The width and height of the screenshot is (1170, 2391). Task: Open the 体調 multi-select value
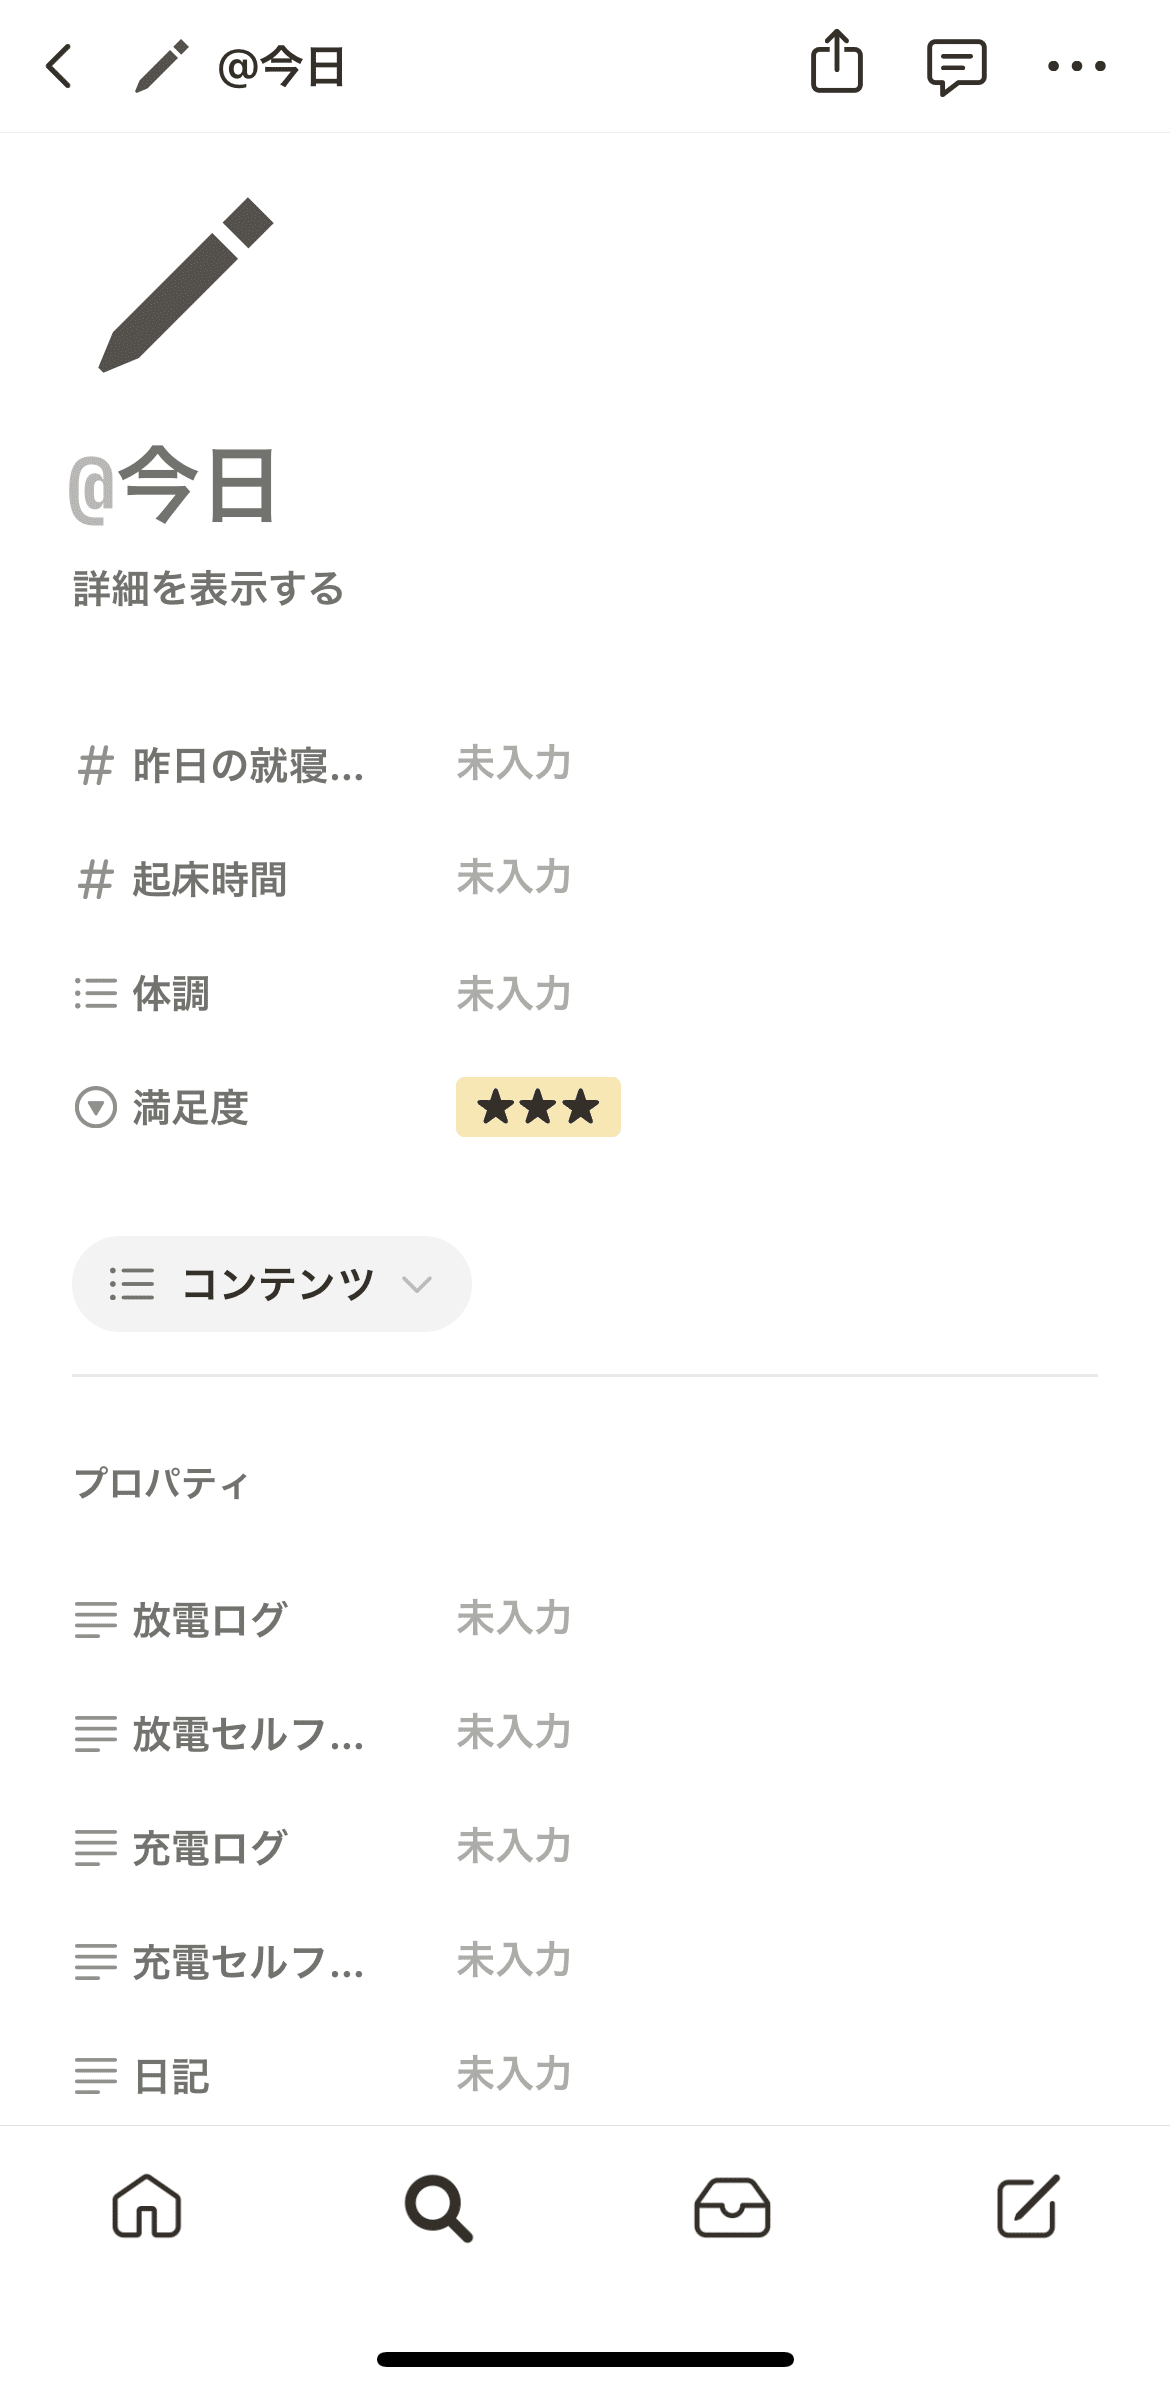coord(513,994)
